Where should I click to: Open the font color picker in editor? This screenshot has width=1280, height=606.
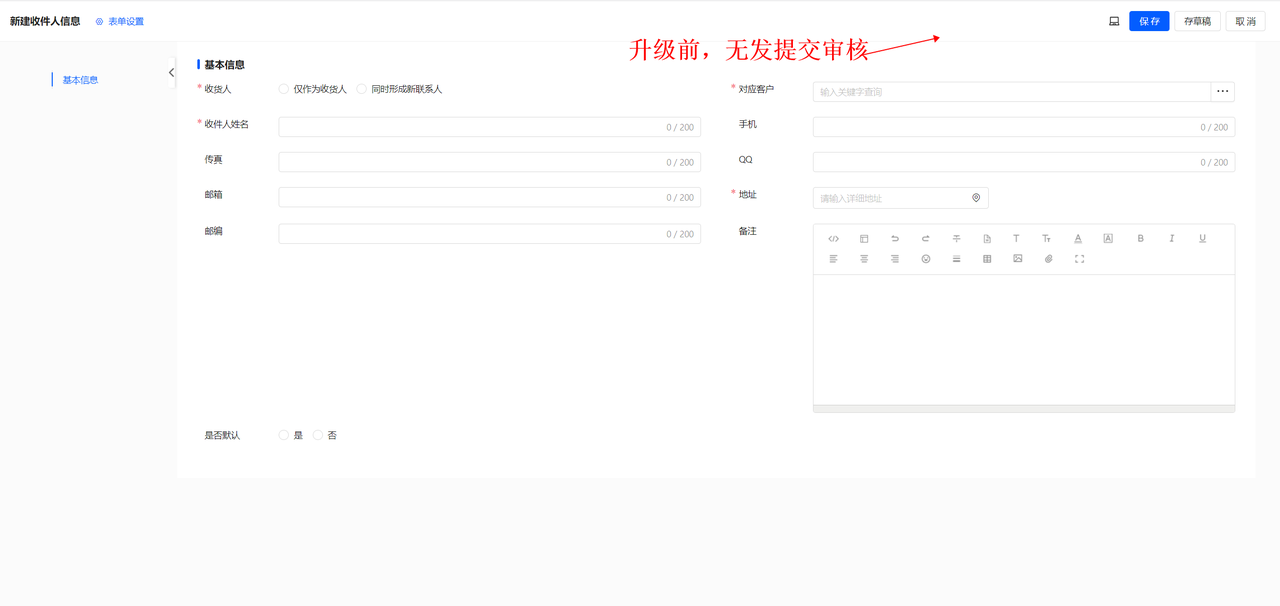click(x=1078, y=239)
